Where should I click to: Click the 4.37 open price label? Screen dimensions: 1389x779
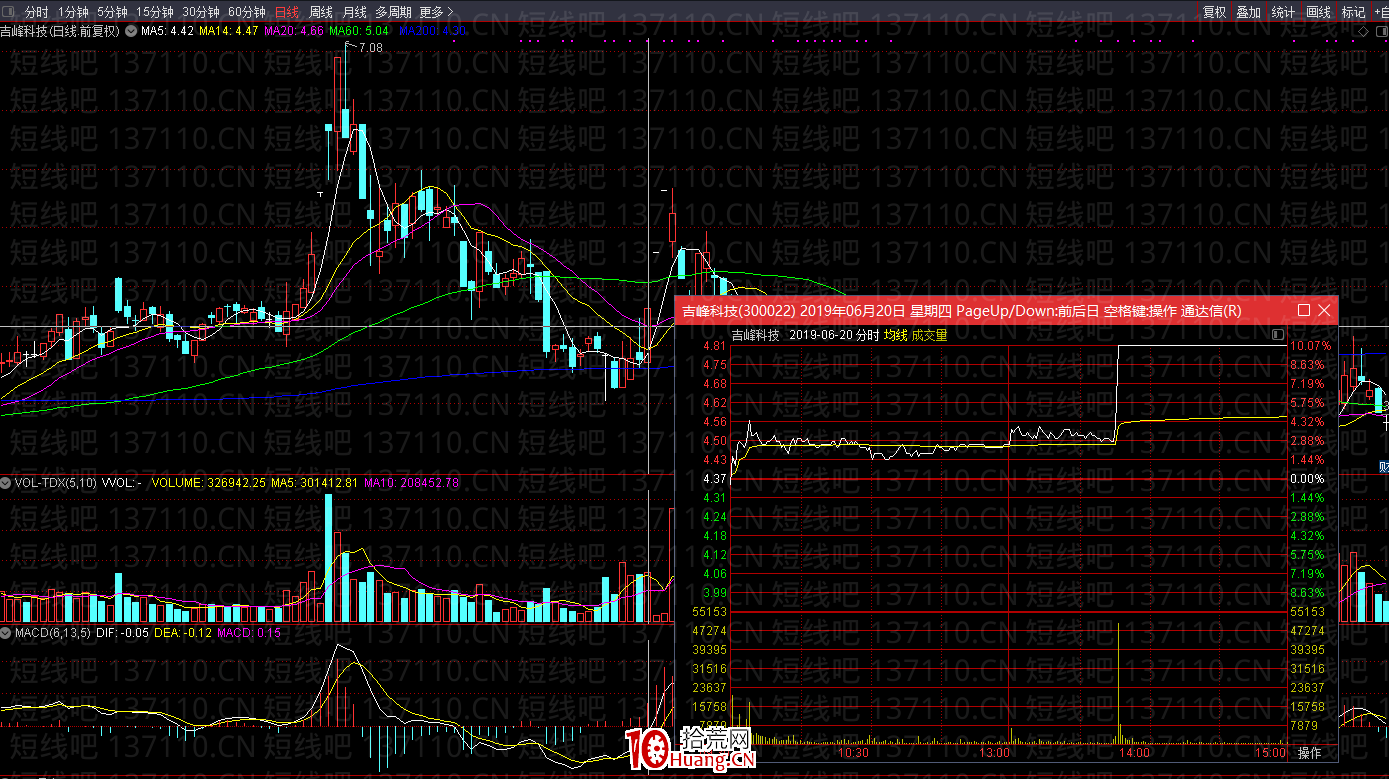[715, 479]
